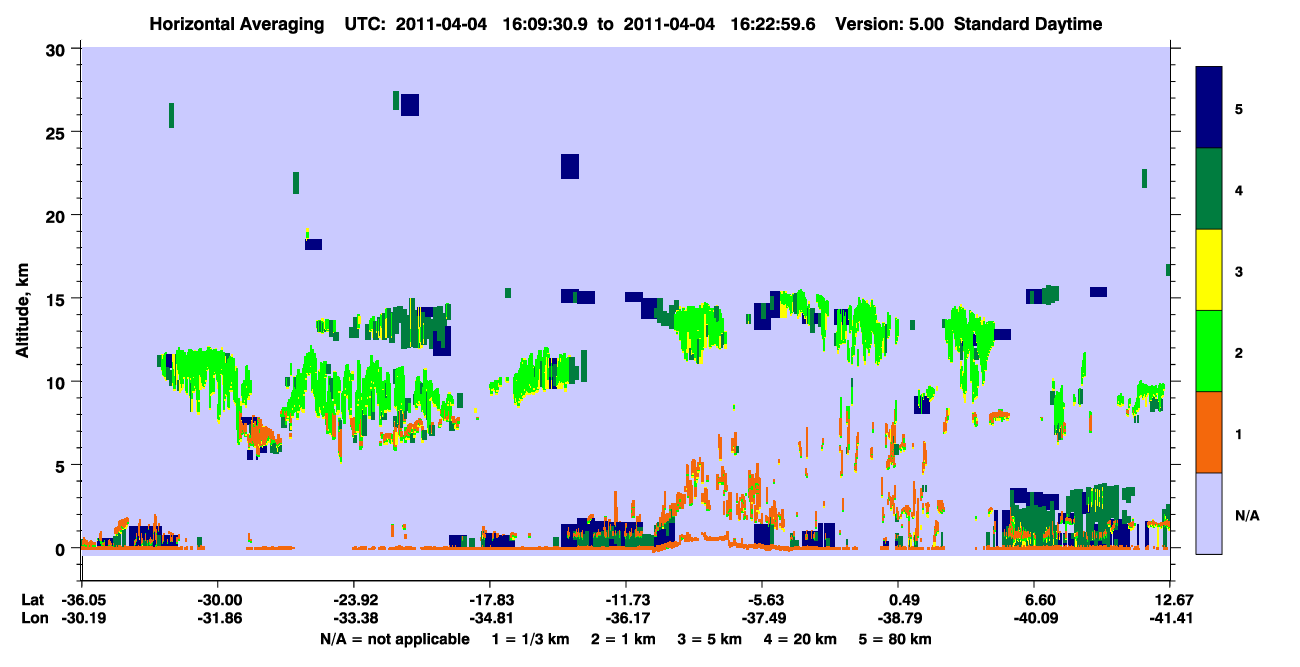Click longitude value -37.49
1300x667 pixels.
coord(762,619)
